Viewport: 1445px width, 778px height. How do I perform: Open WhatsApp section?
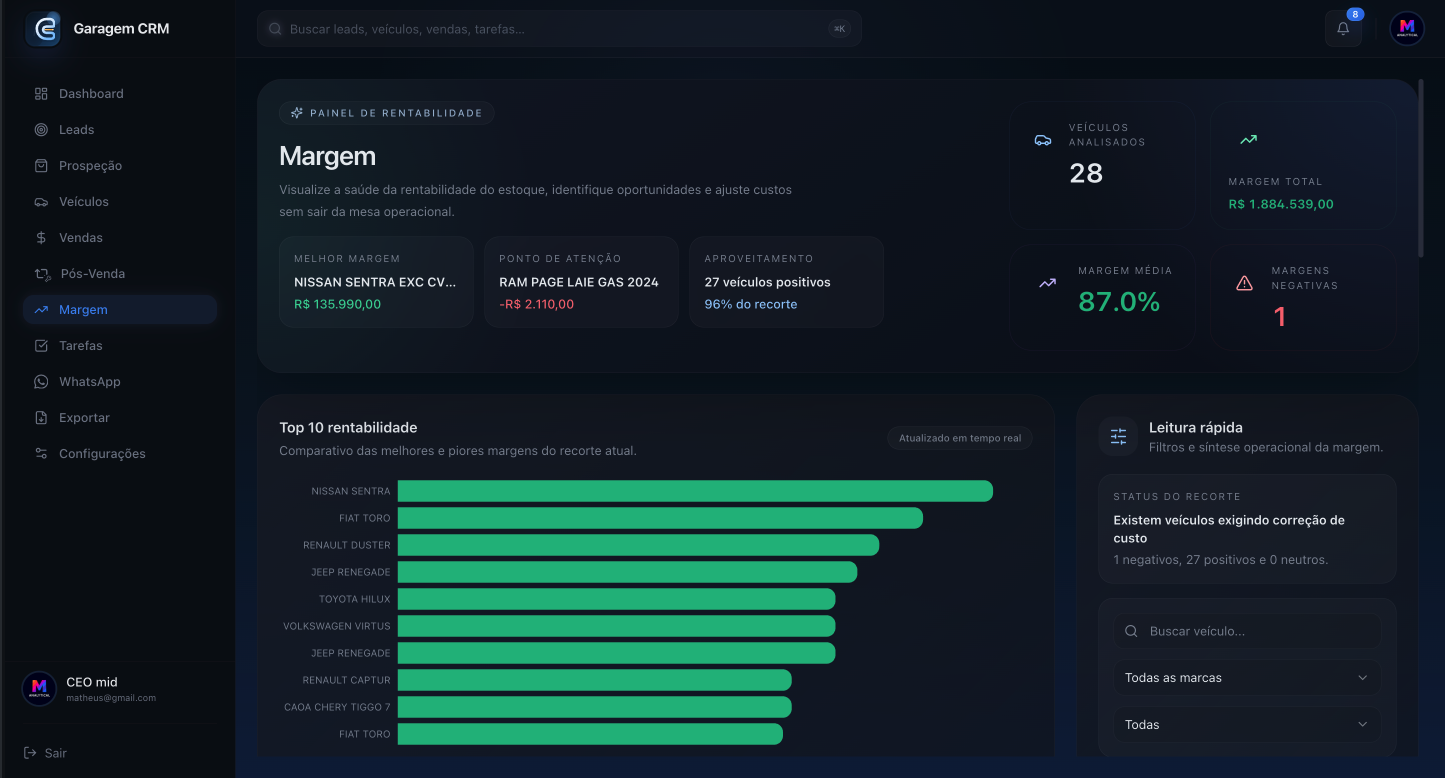point(120,382)
